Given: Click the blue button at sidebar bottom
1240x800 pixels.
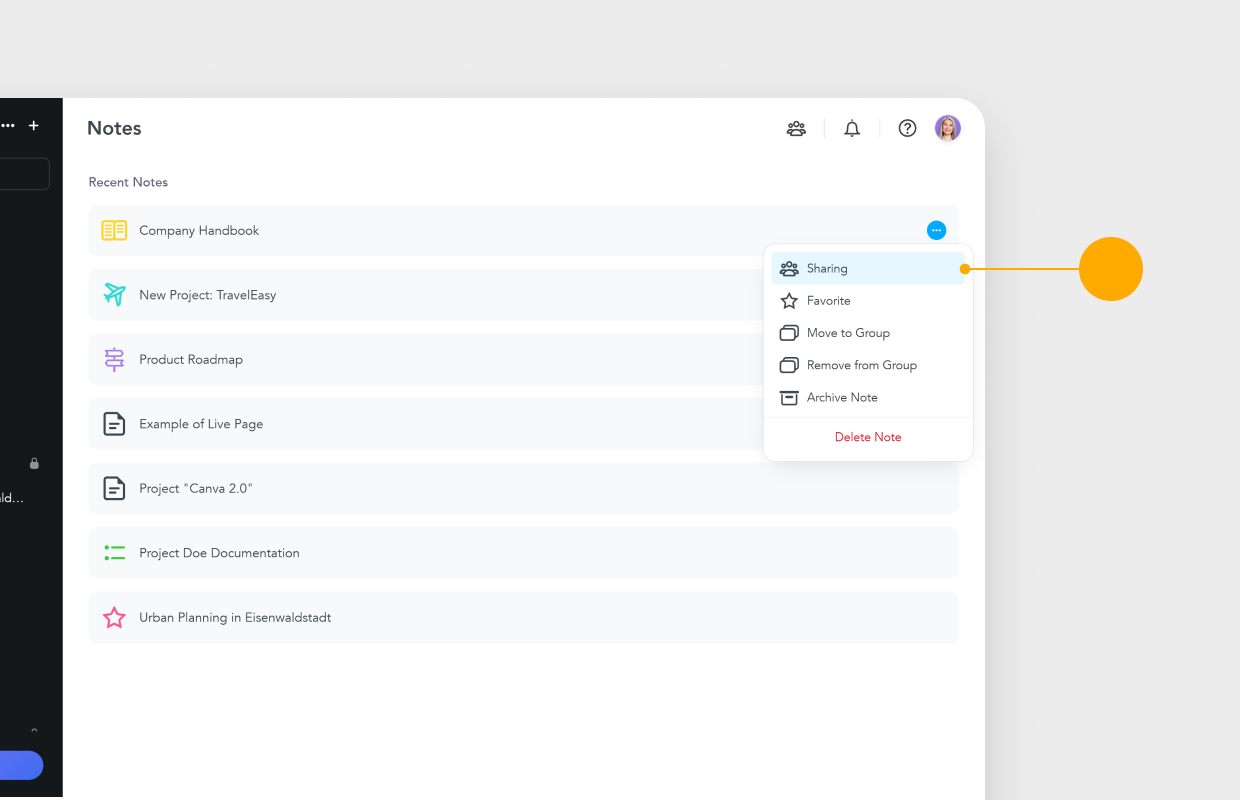Looking at the screenshot, I should click(21, 765).
